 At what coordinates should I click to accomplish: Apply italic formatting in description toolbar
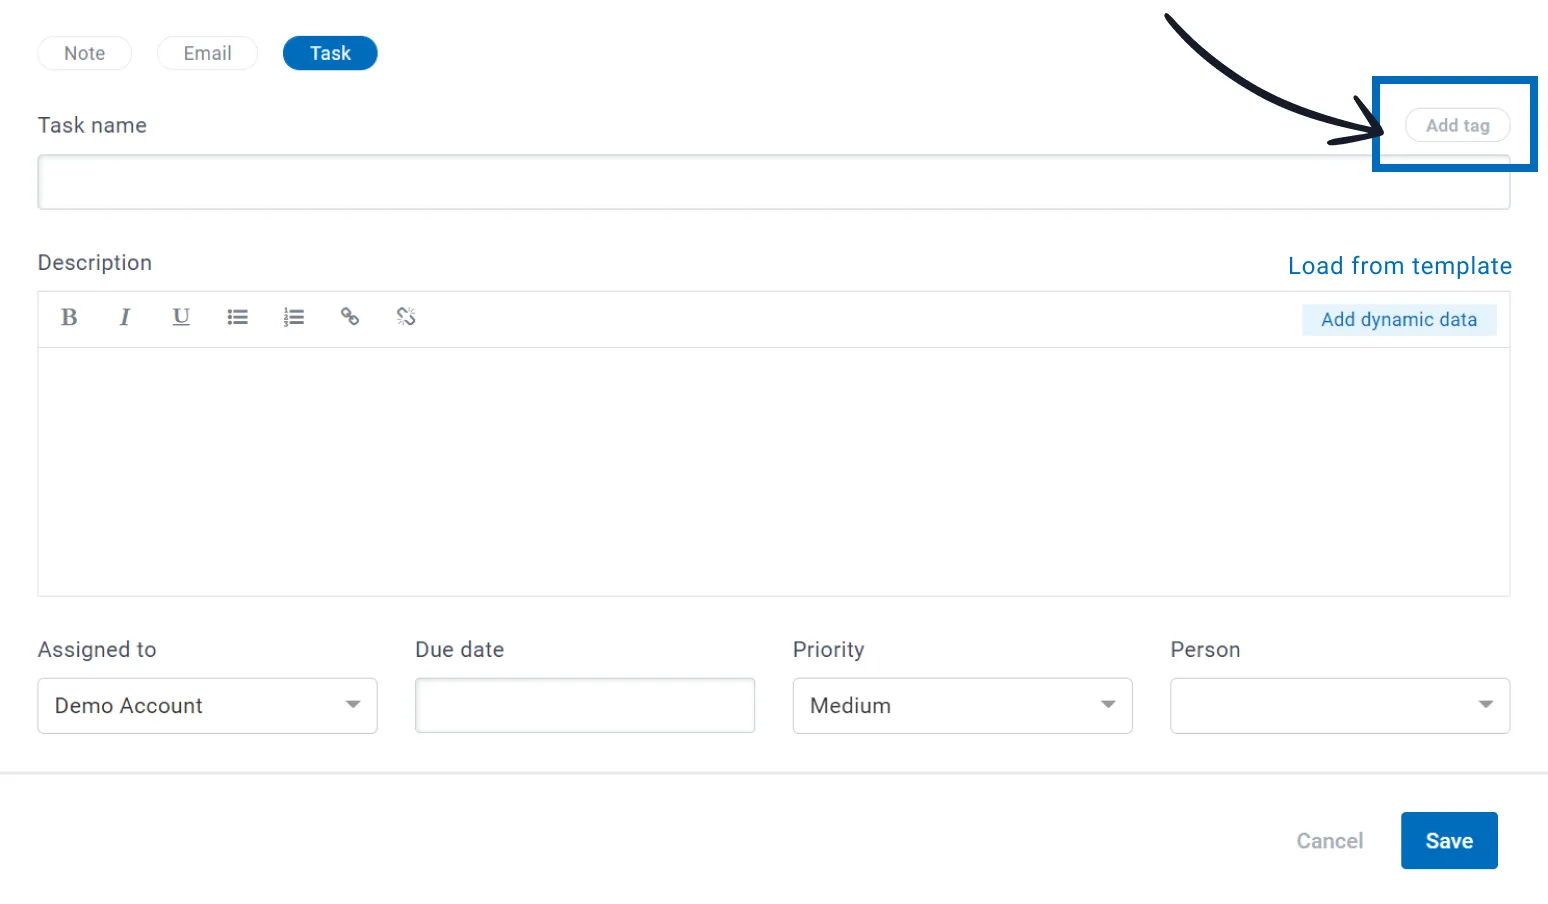(x=125, y=317)
